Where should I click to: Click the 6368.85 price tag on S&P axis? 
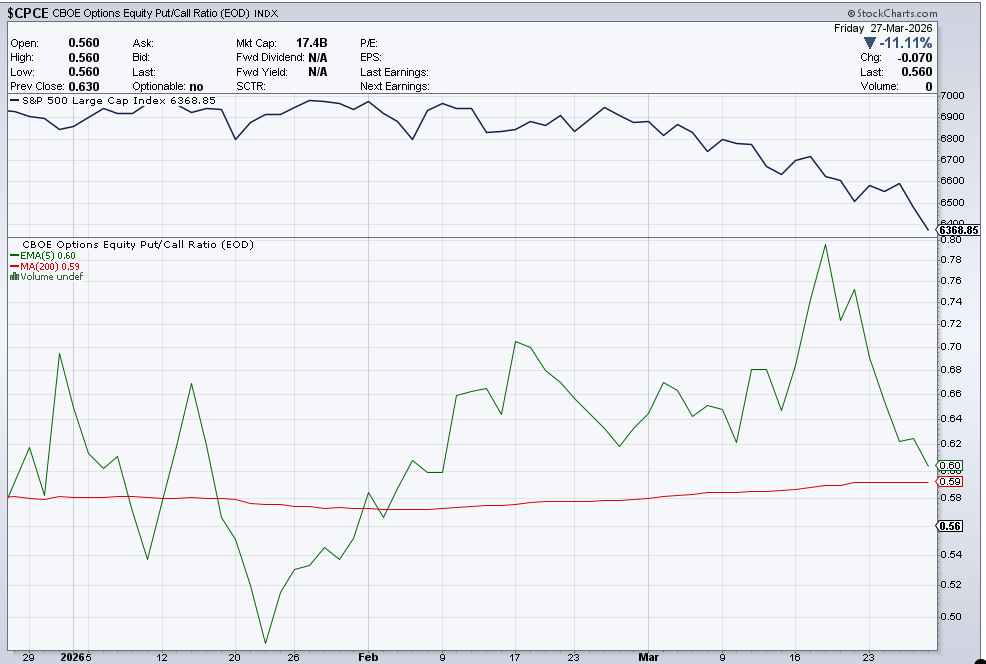958,230
